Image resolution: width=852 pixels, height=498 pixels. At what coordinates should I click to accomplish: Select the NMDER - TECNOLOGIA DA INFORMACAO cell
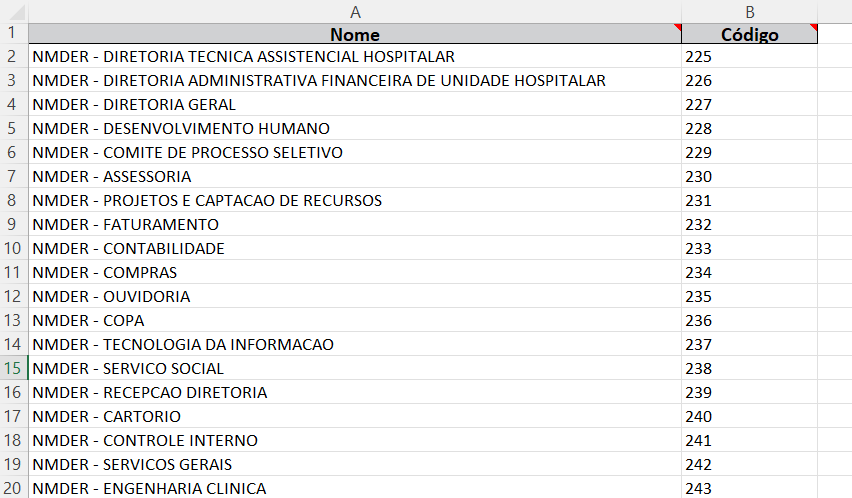coord(183,345)
